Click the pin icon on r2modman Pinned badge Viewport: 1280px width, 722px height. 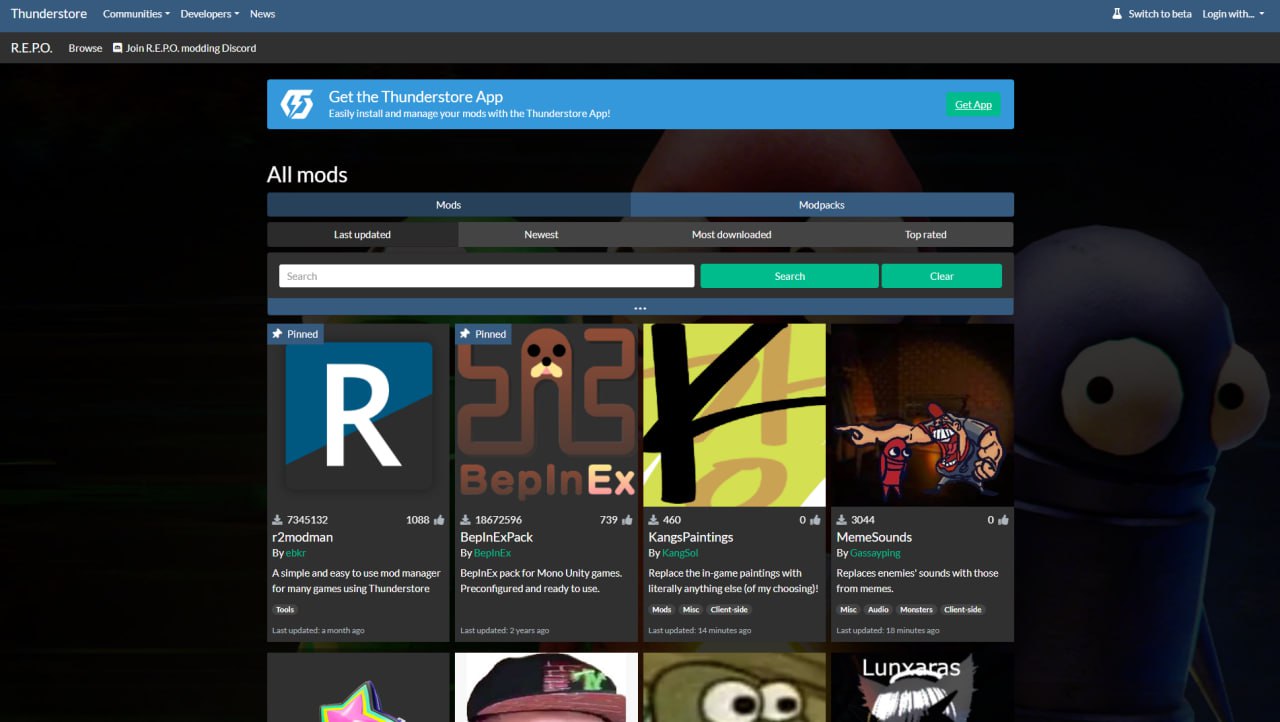(x=277, y=334)
